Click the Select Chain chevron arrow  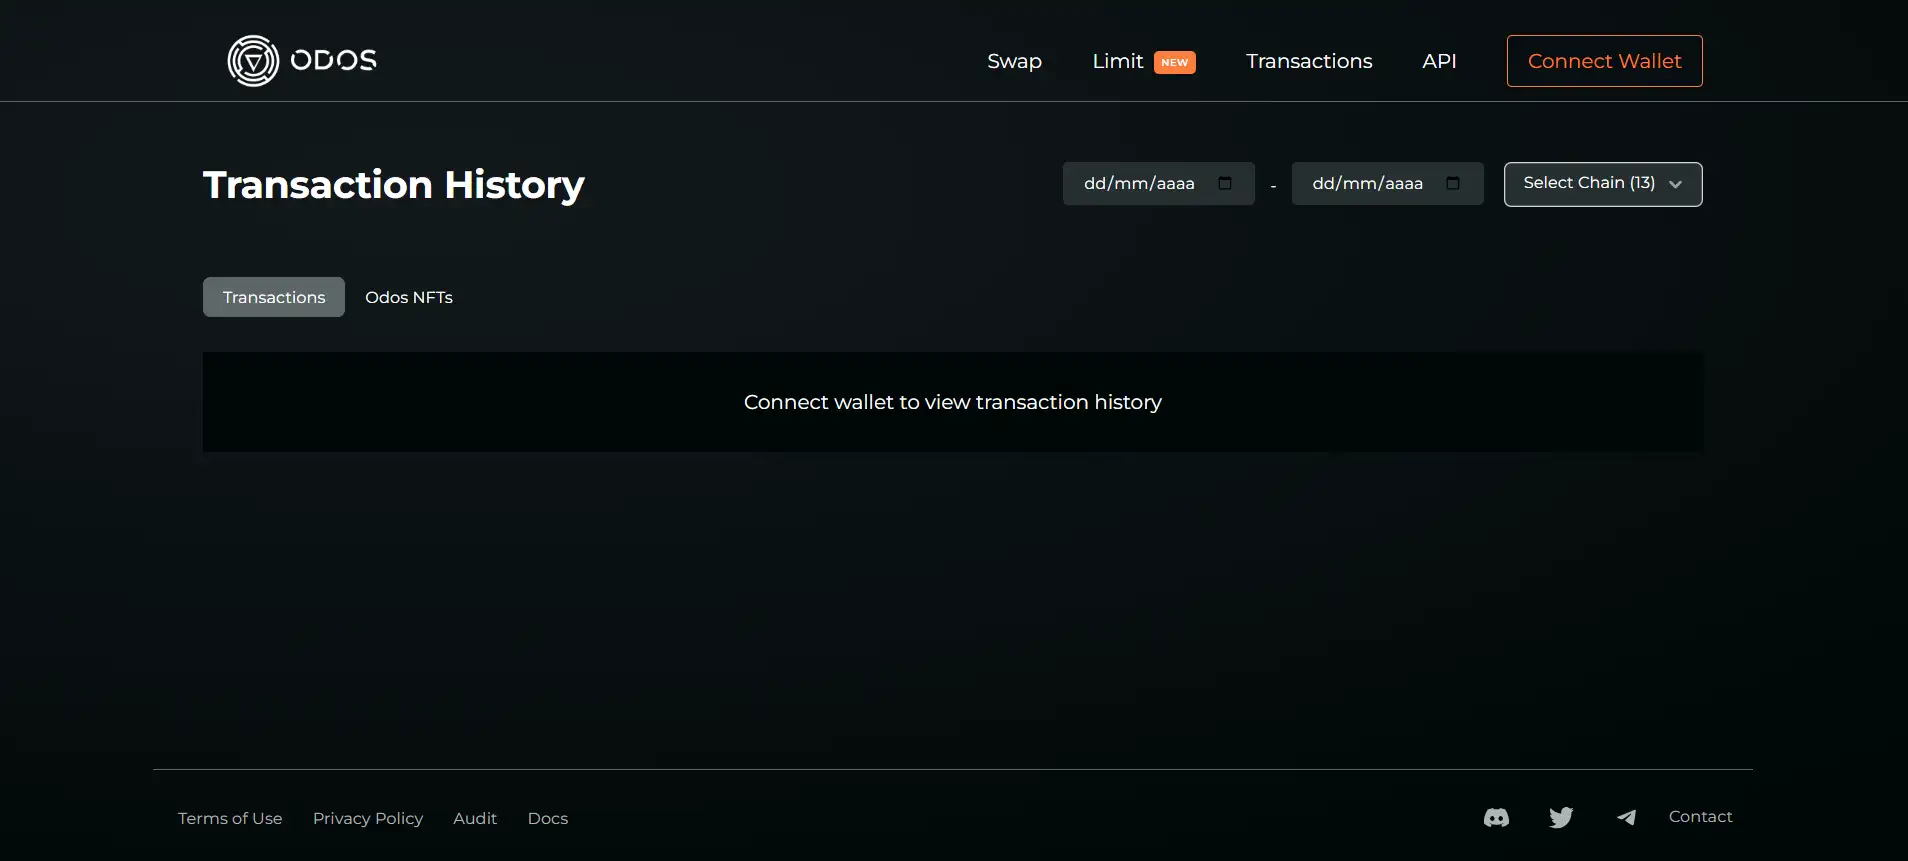tap(1676, 184)
